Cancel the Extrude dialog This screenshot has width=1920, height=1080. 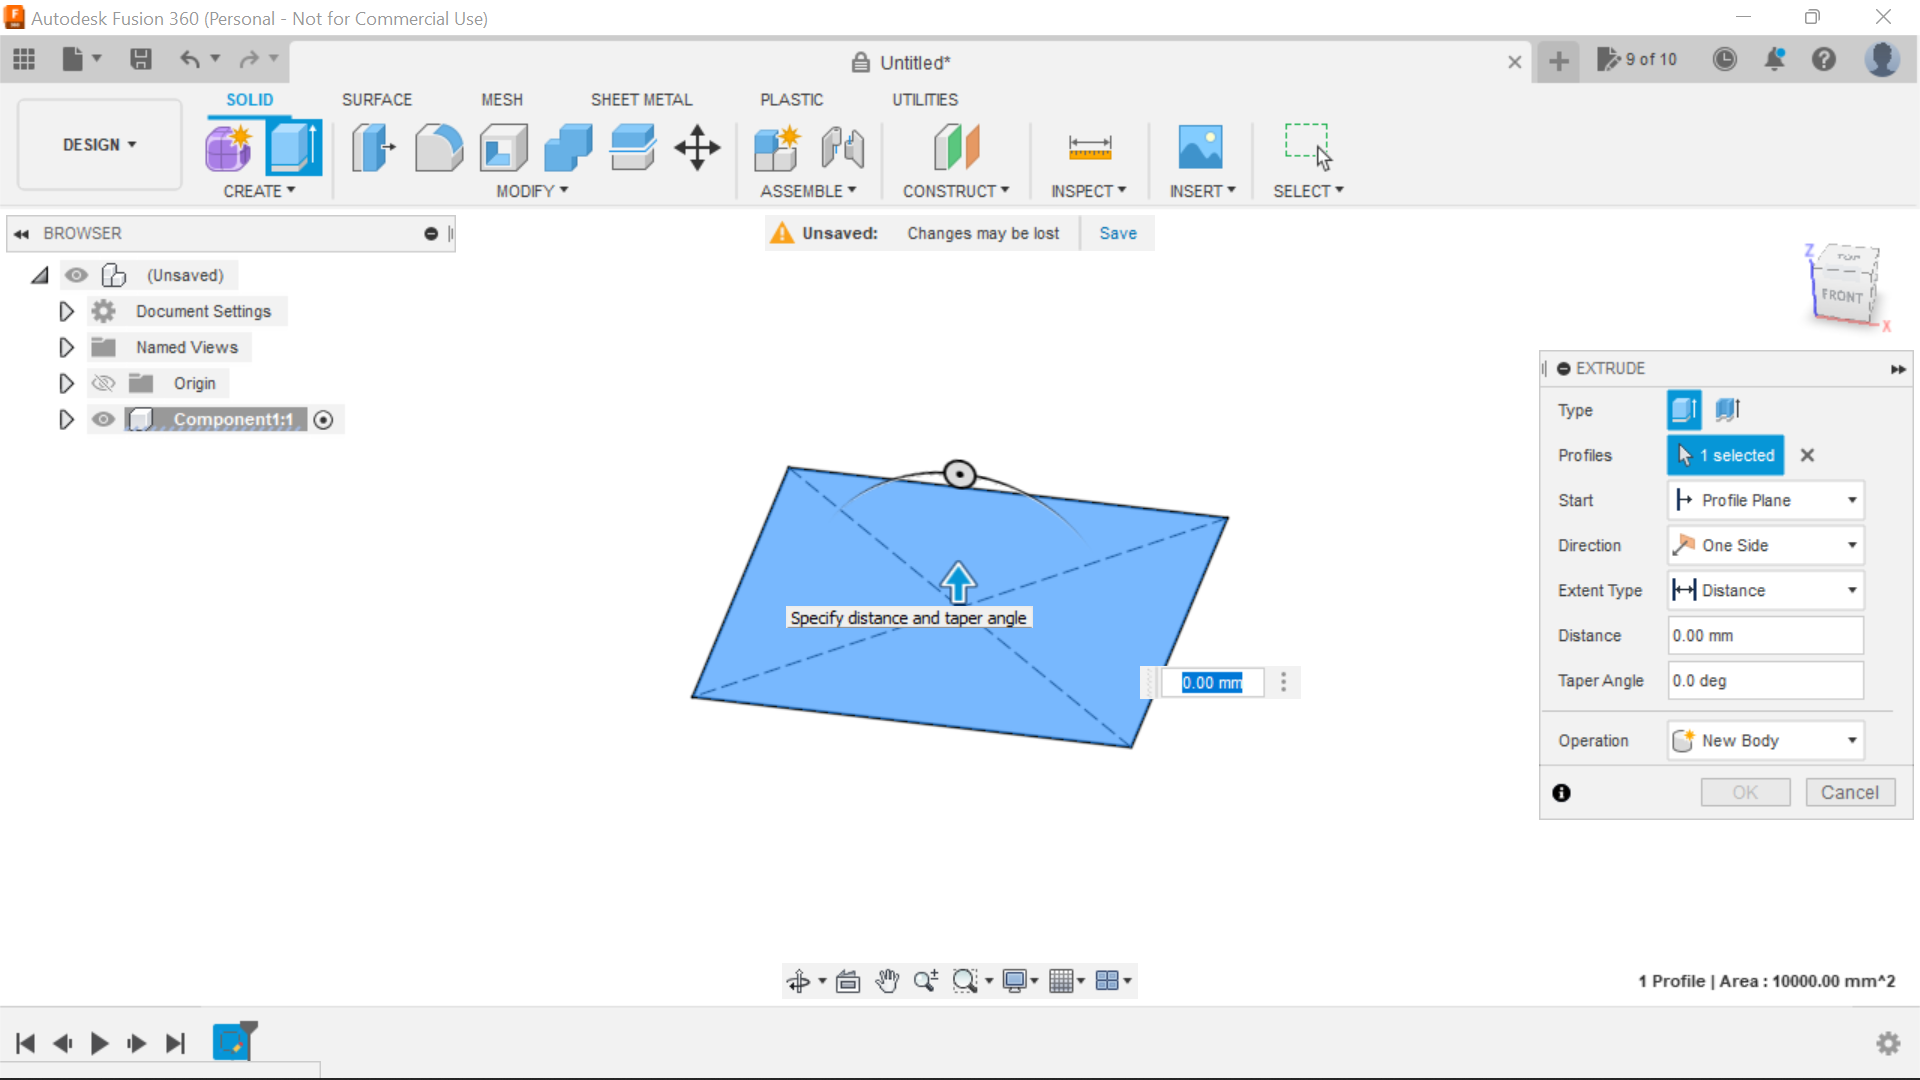[1849, 792]
